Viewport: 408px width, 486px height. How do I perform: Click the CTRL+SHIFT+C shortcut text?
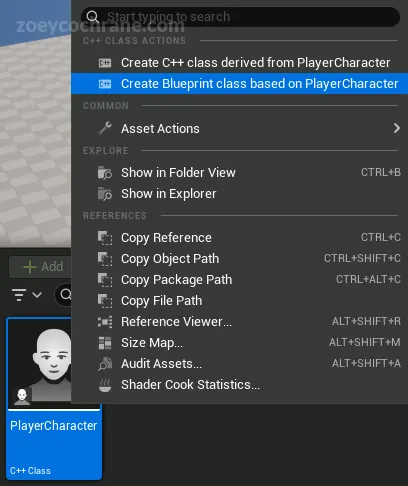[362, 258]
